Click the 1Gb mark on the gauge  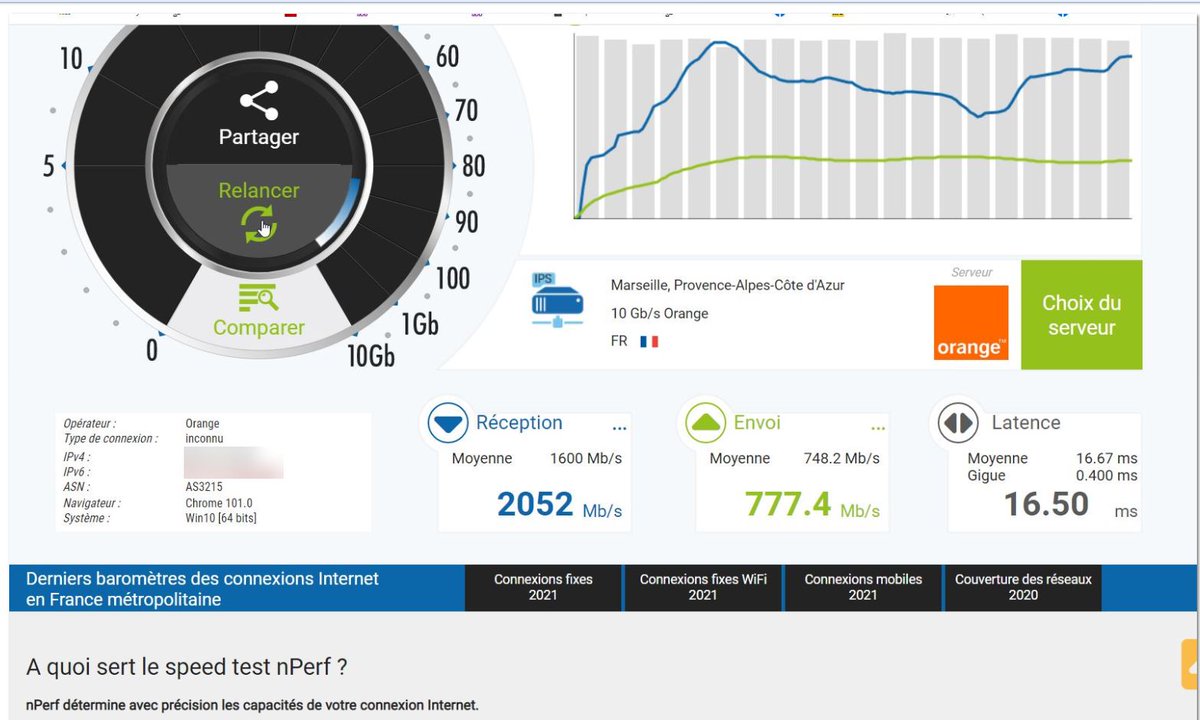420,323
